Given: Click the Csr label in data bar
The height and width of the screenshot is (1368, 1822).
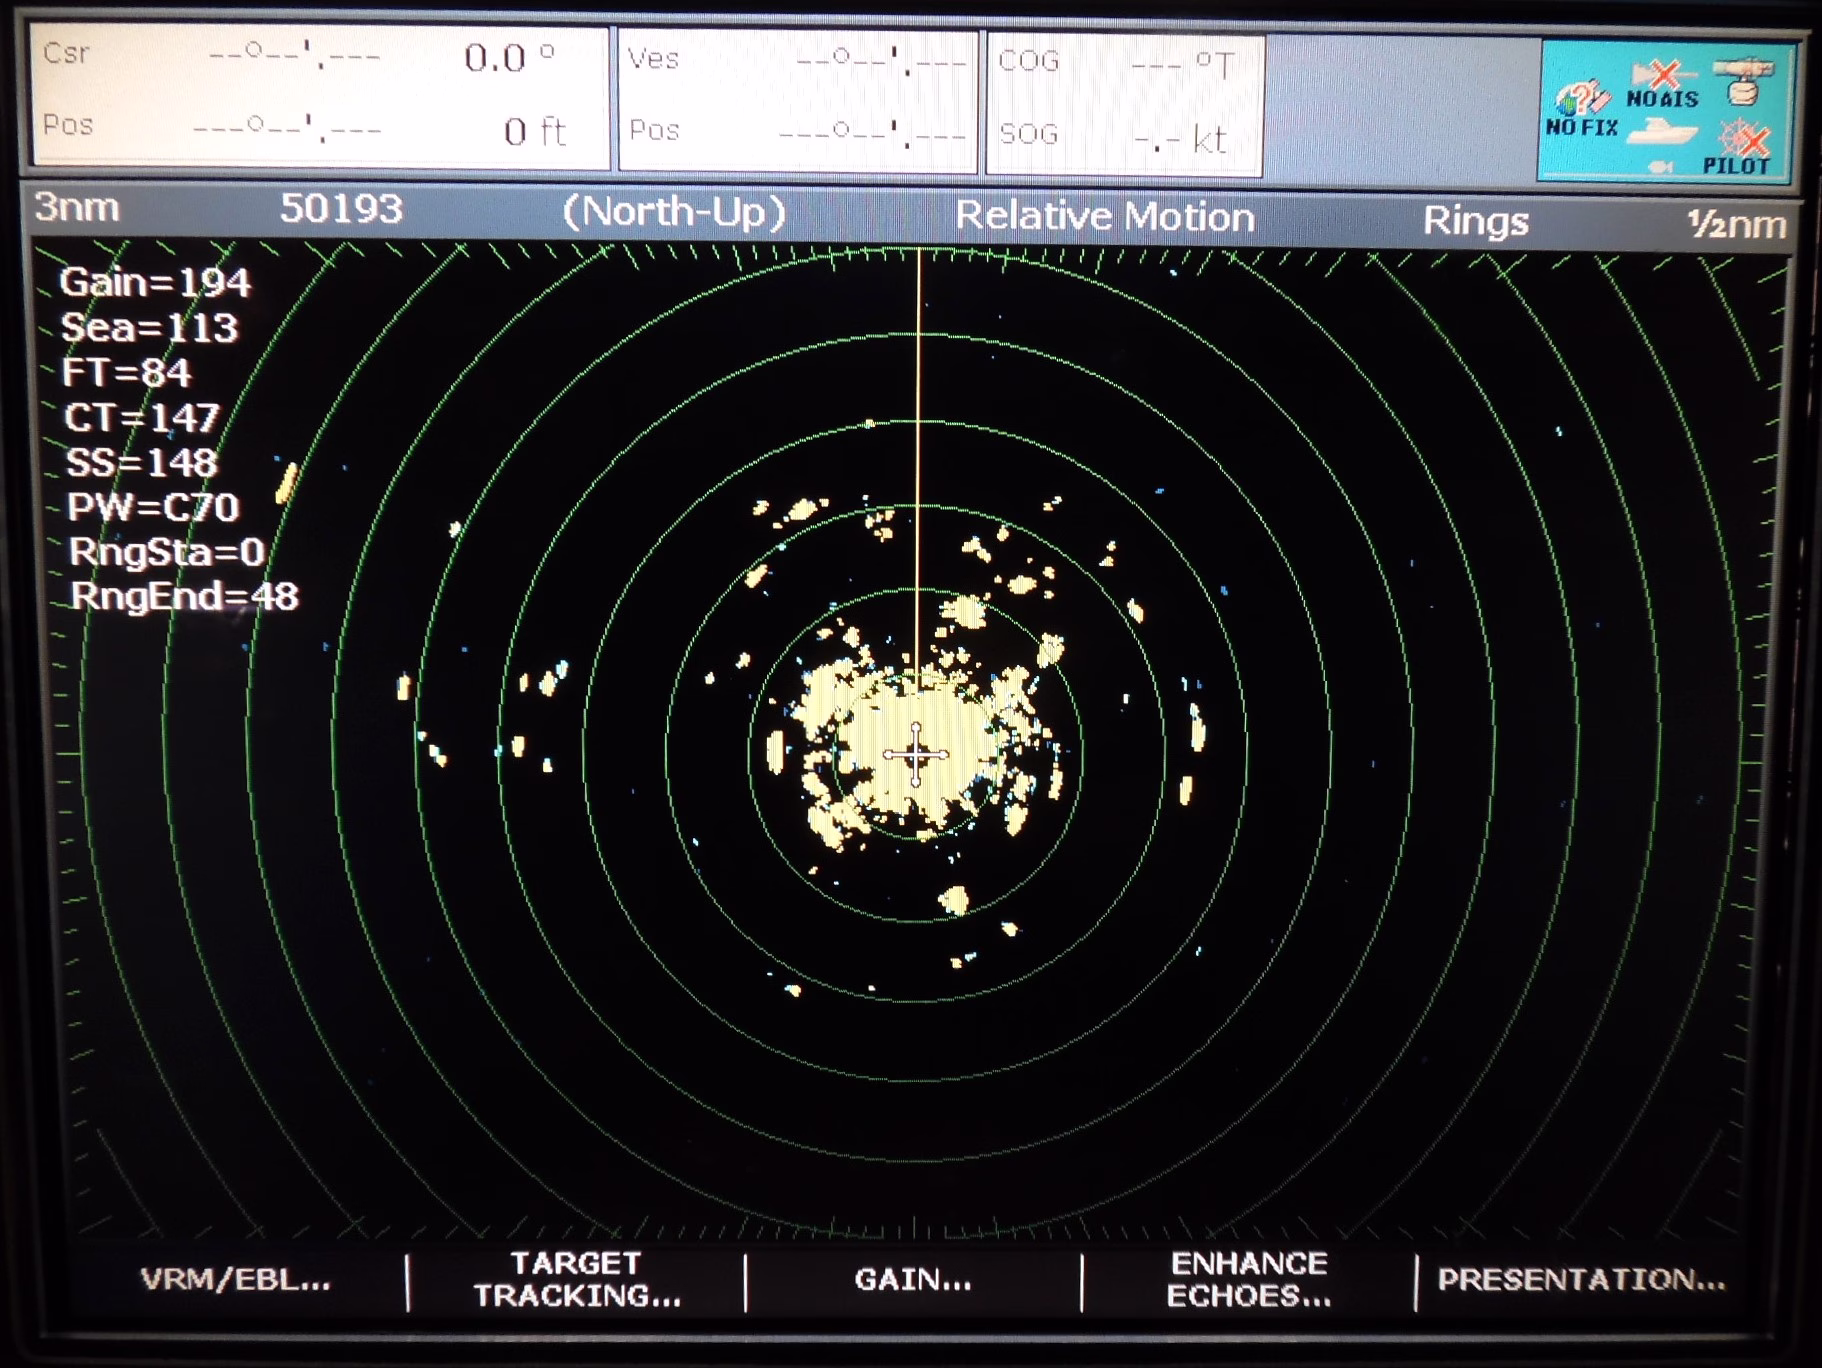Looking at the screenshot, I should 66,52.
